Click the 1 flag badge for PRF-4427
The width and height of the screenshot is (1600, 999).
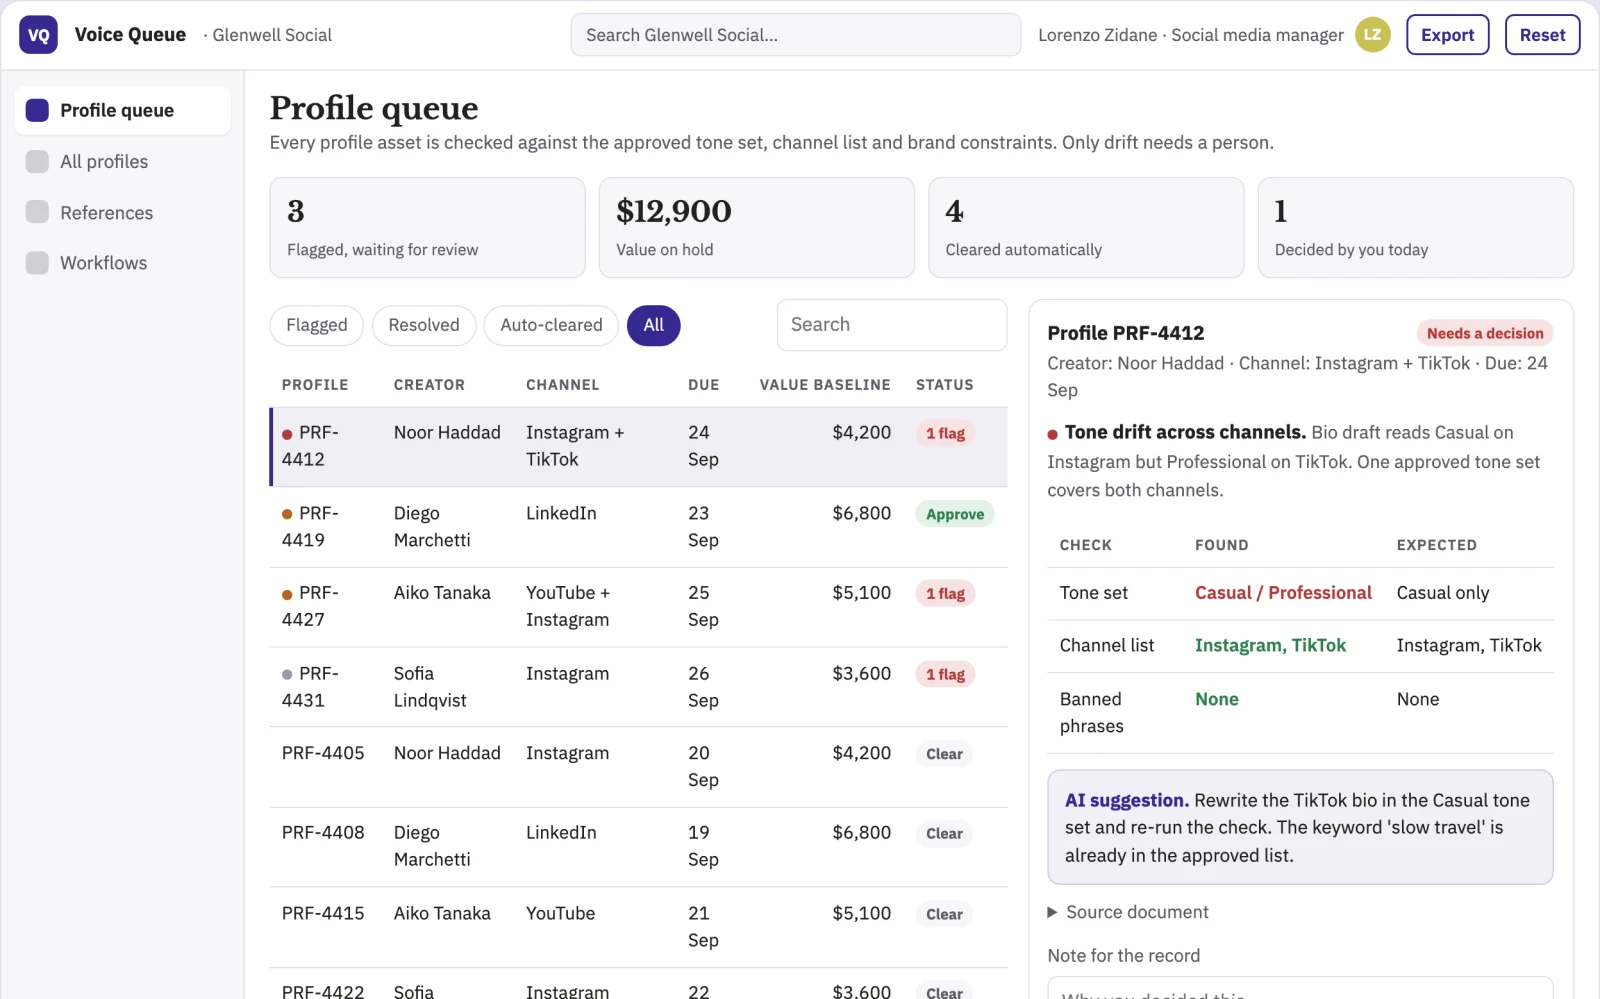[x=945, y=594]
